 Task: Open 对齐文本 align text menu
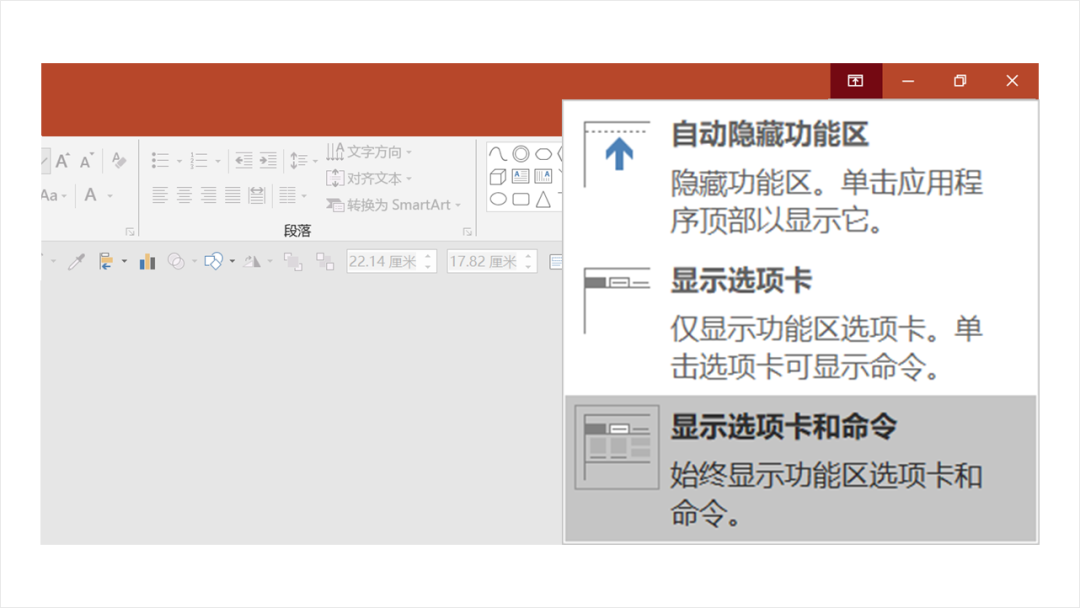369,178
